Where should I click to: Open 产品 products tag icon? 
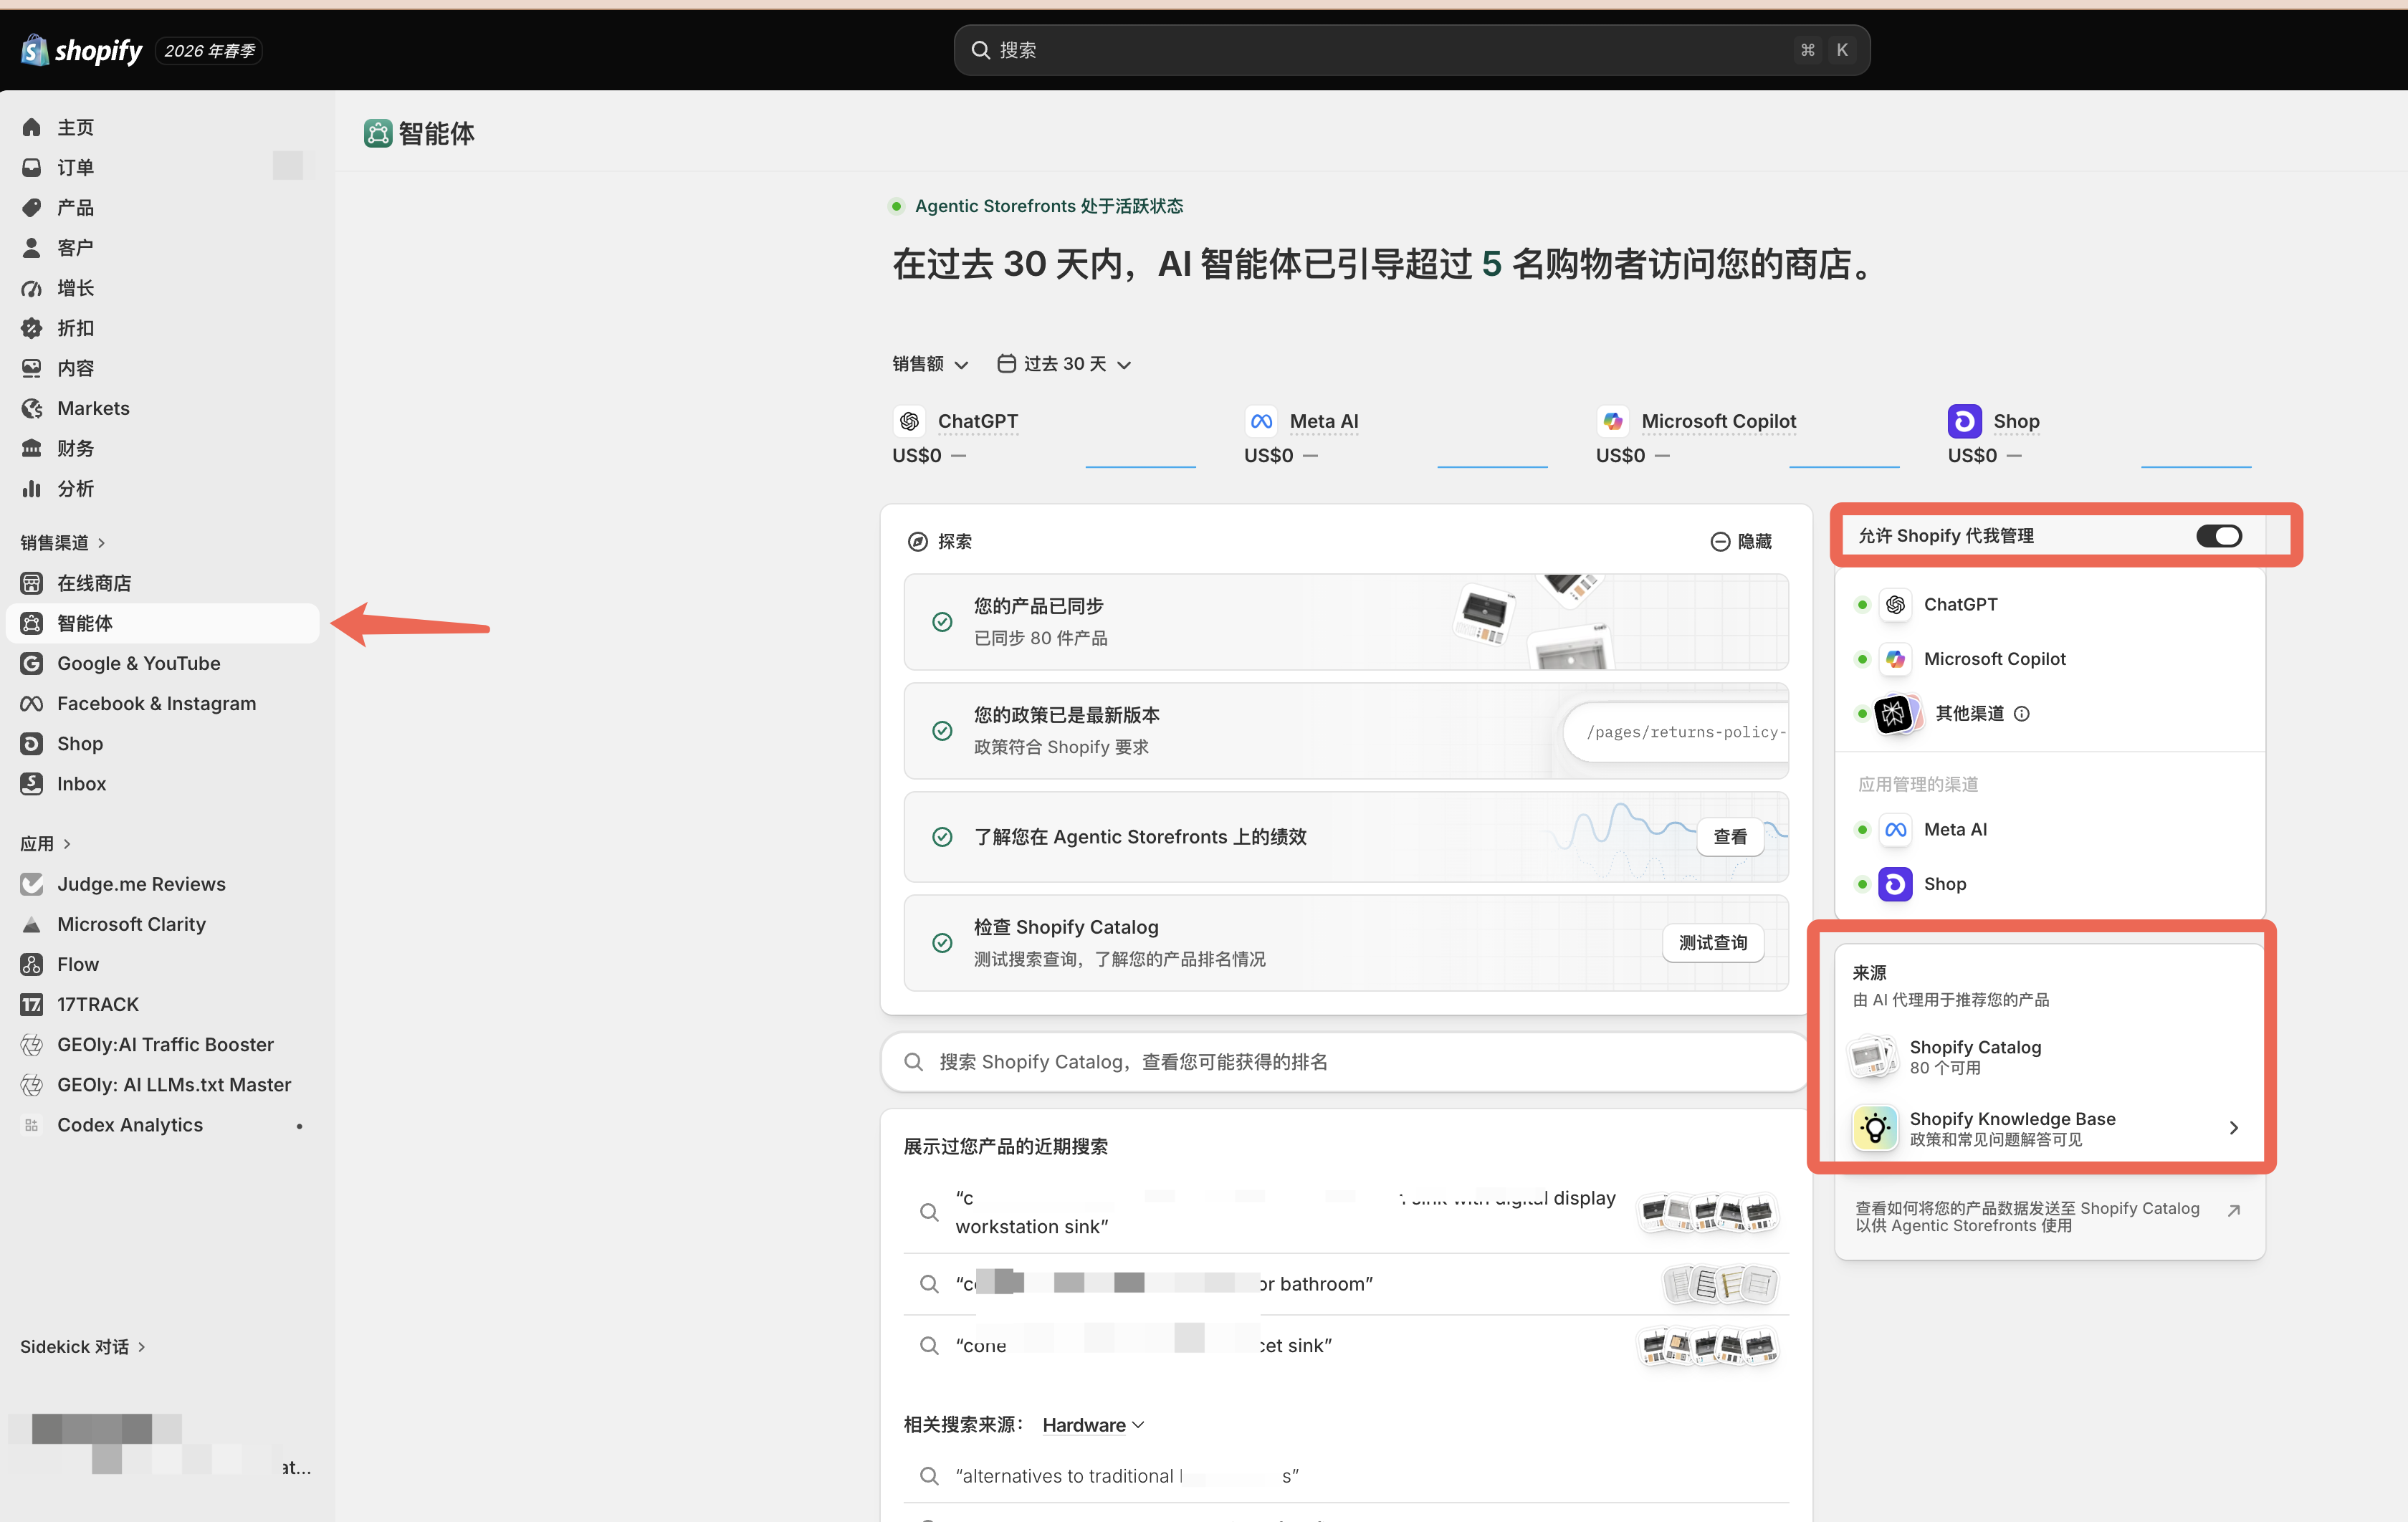(x=32, y=207)
